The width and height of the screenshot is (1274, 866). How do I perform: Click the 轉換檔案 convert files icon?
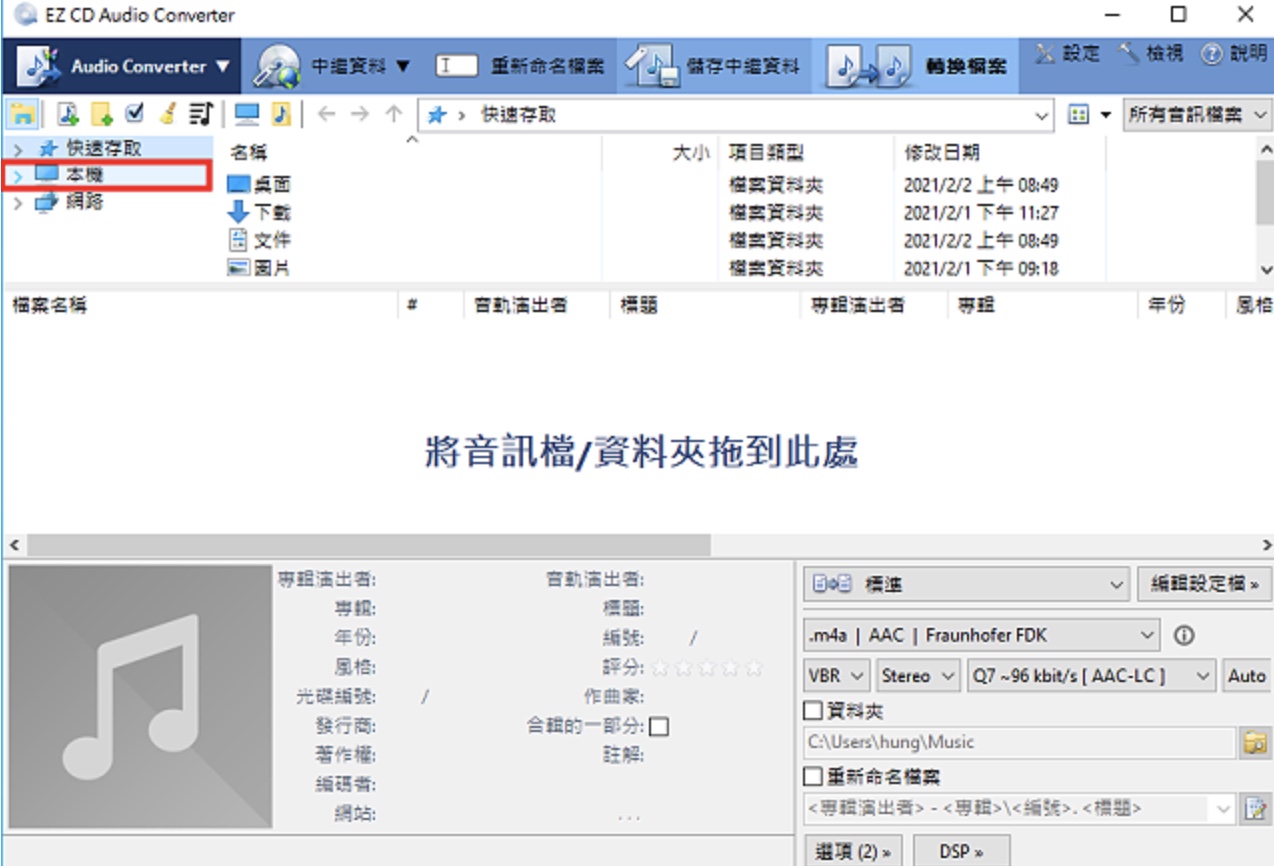click(868, 67)
